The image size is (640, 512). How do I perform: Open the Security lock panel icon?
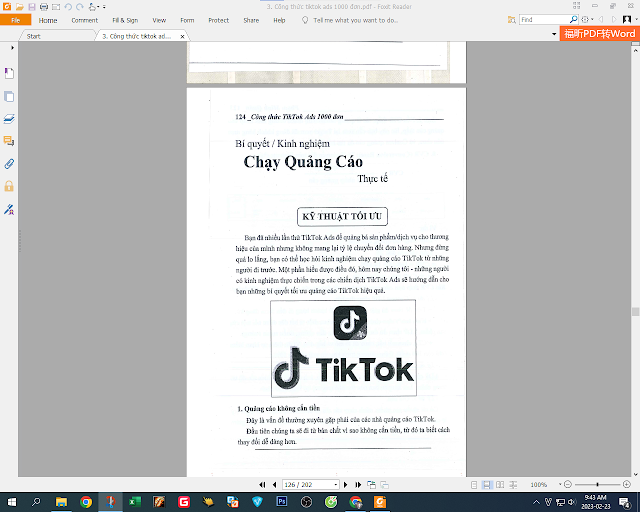pos(9,186)
